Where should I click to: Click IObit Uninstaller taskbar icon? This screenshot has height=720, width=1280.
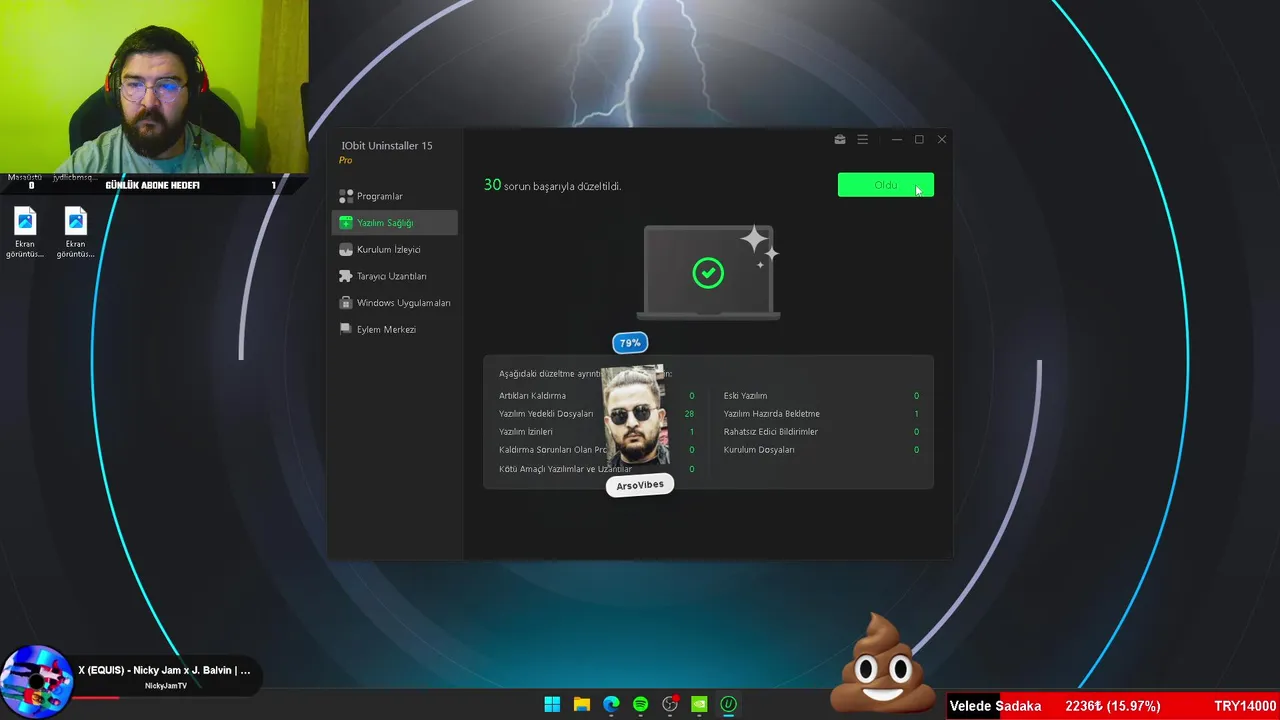(729, 704)
